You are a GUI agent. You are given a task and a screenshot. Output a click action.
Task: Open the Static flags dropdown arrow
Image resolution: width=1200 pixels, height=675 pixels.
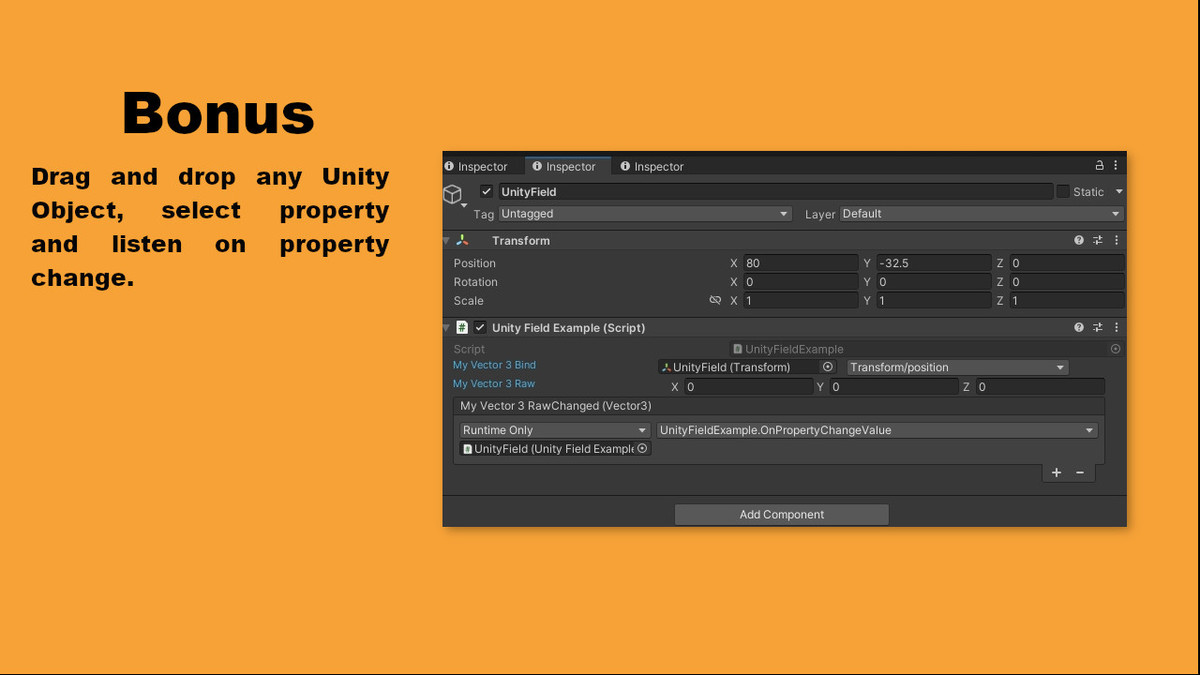[1119, 191]
